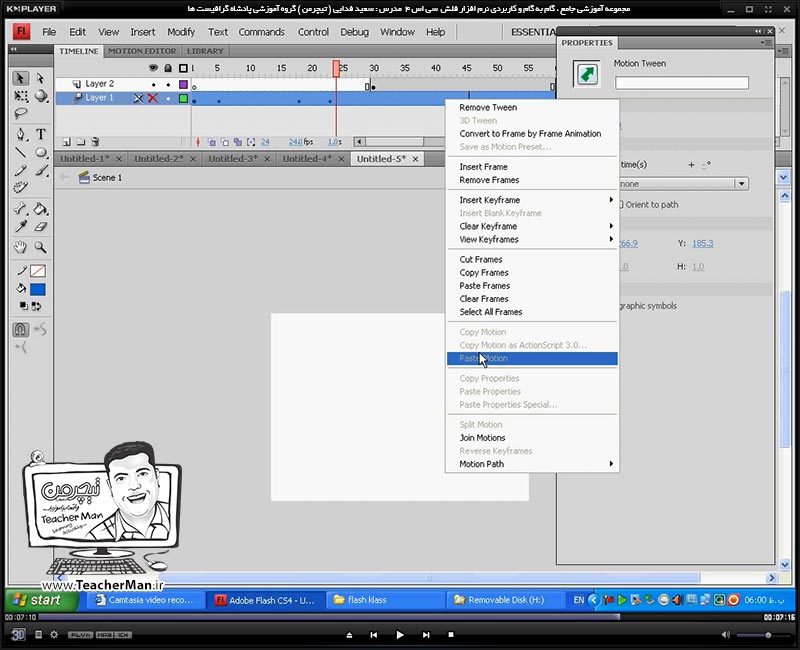Click the 24.0 fps frame rate value
Screen dimensions: 800x650
(295, 142)
